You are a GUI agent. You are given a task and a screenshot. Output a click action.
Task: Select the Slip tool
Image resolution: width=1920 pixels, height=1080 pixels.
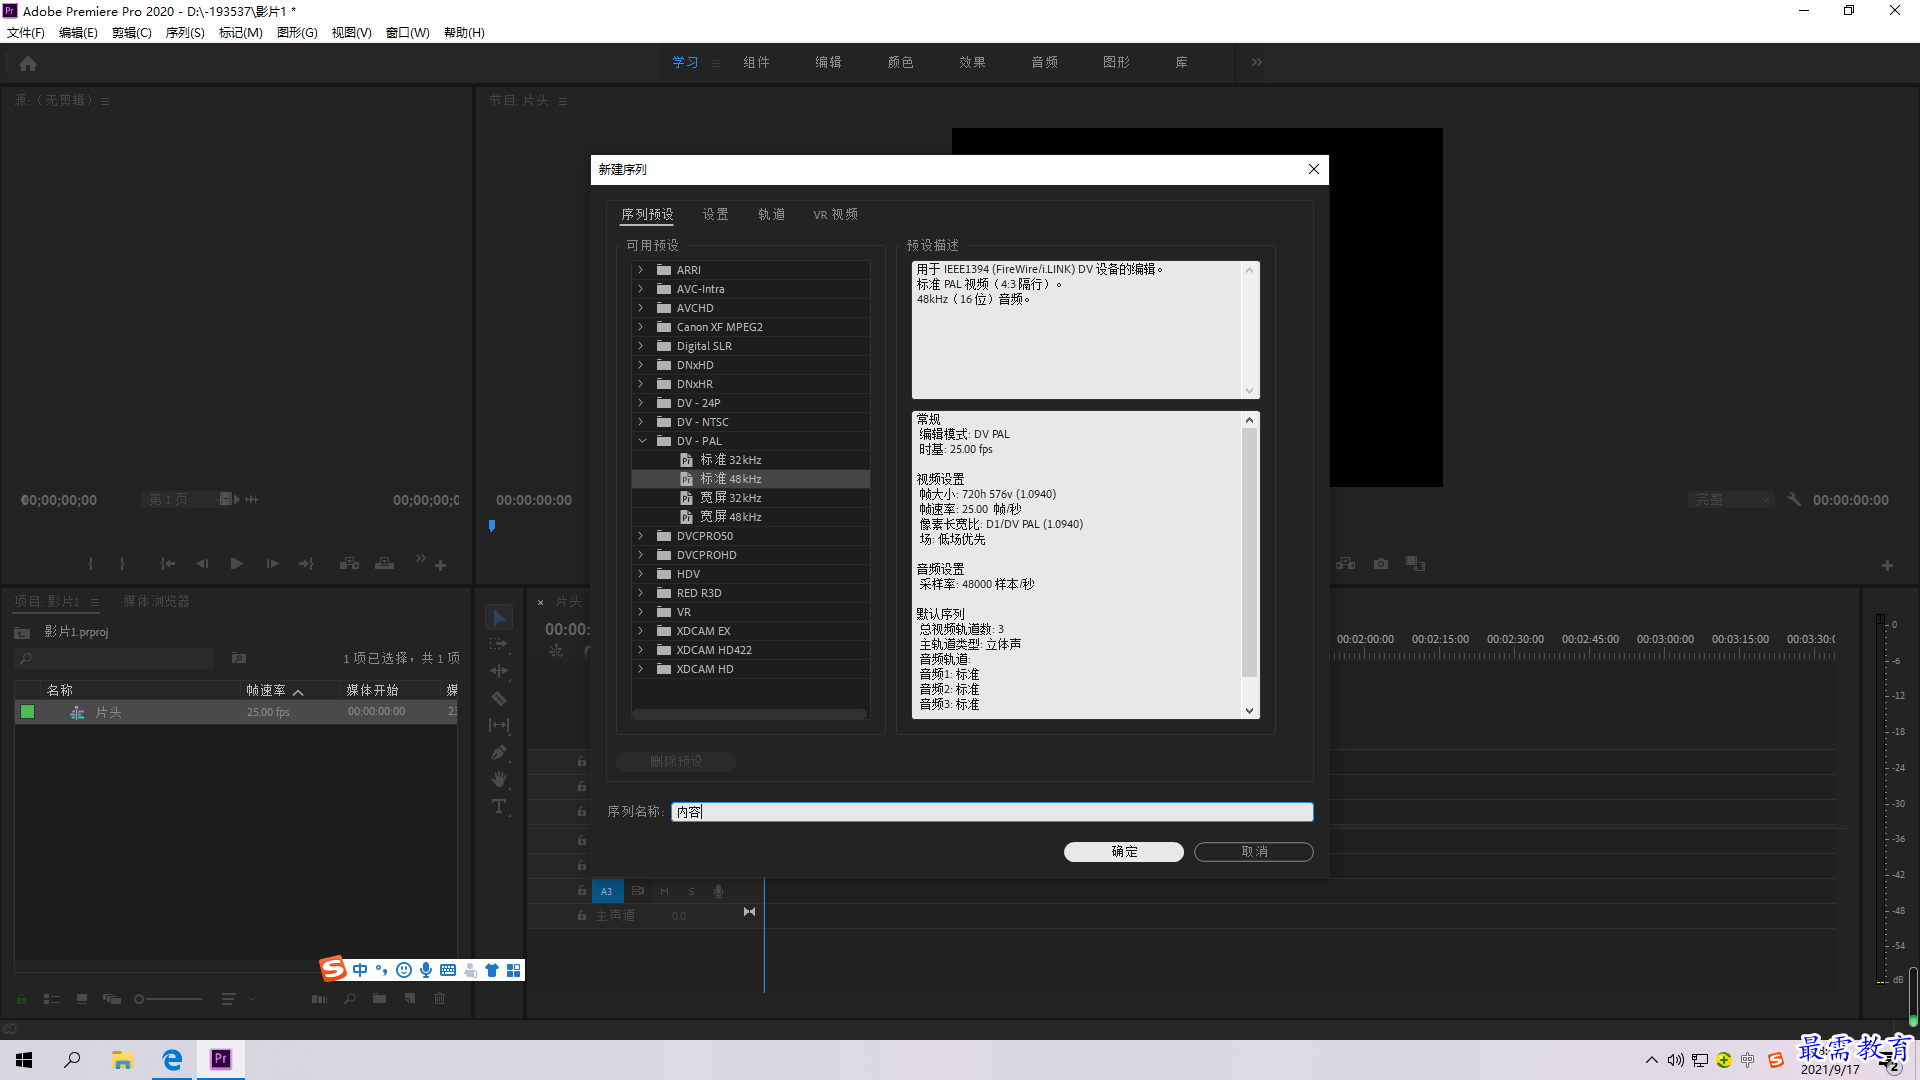(x=499, y=725)
